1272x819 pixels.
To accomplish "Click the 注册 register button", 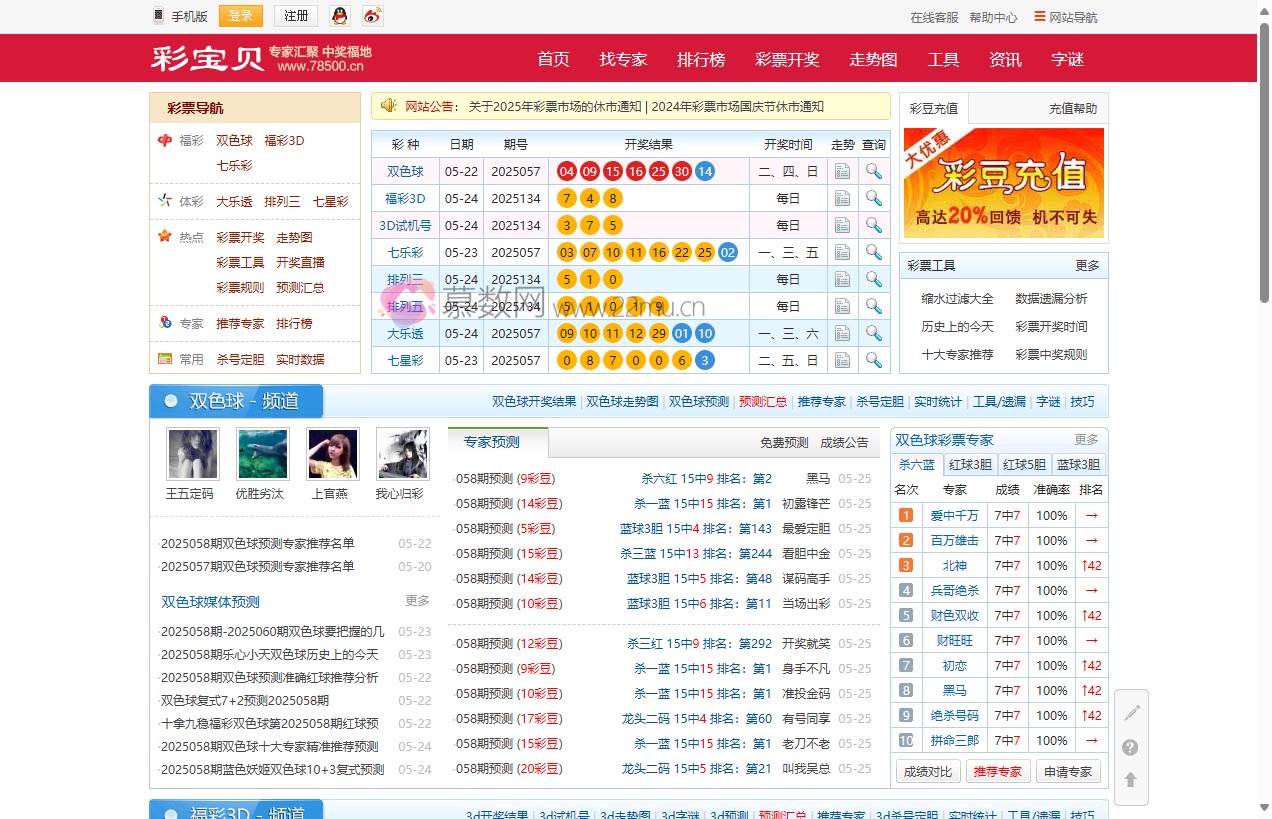I will (294, 15).
